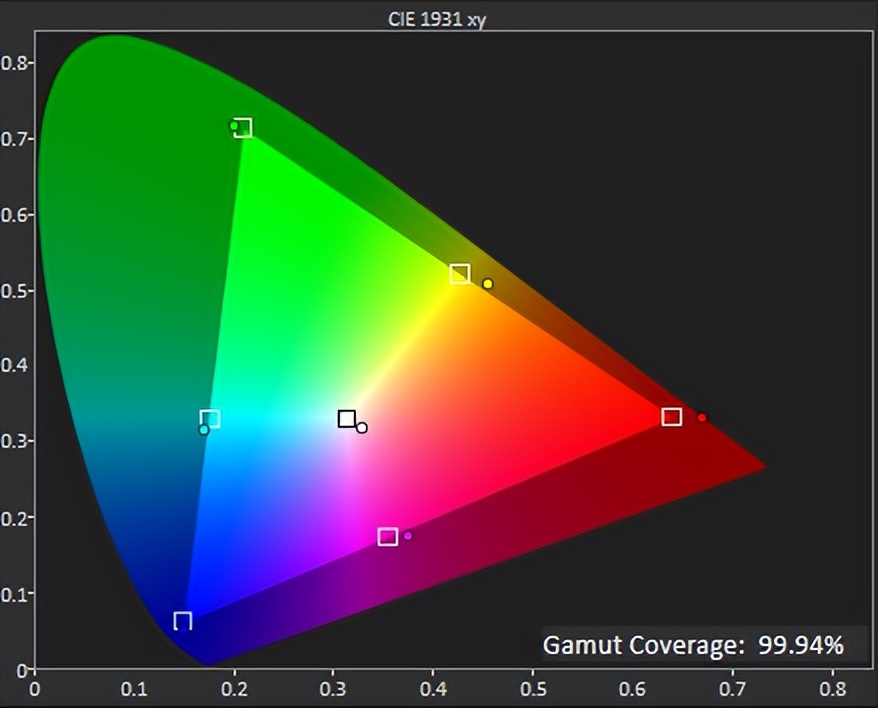Select the cyan measured point dot

point(204,430)
